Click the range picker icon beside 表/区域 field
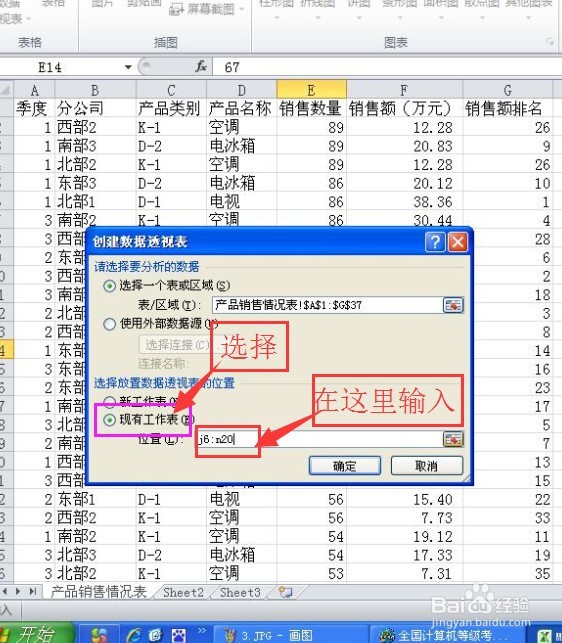This screenshot has height=643, width=562. [x=453, y=305]
